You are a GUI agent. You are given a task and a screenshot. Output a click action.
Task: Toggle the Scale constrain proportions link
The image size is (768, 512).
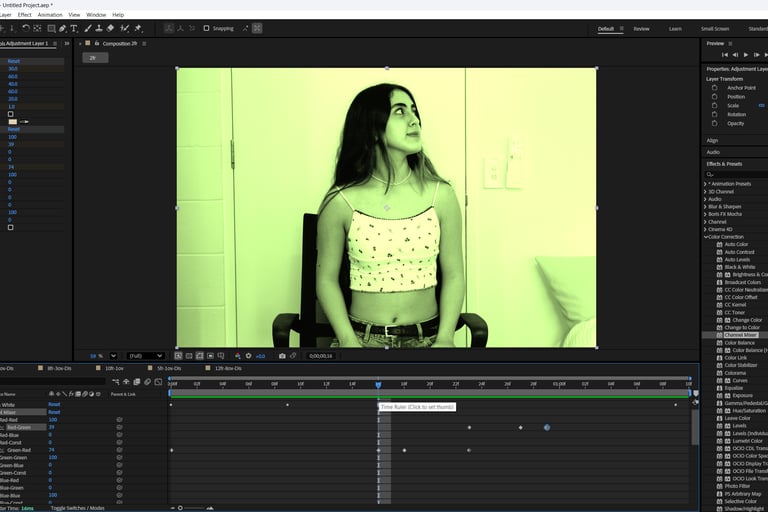tap(762, 105)
